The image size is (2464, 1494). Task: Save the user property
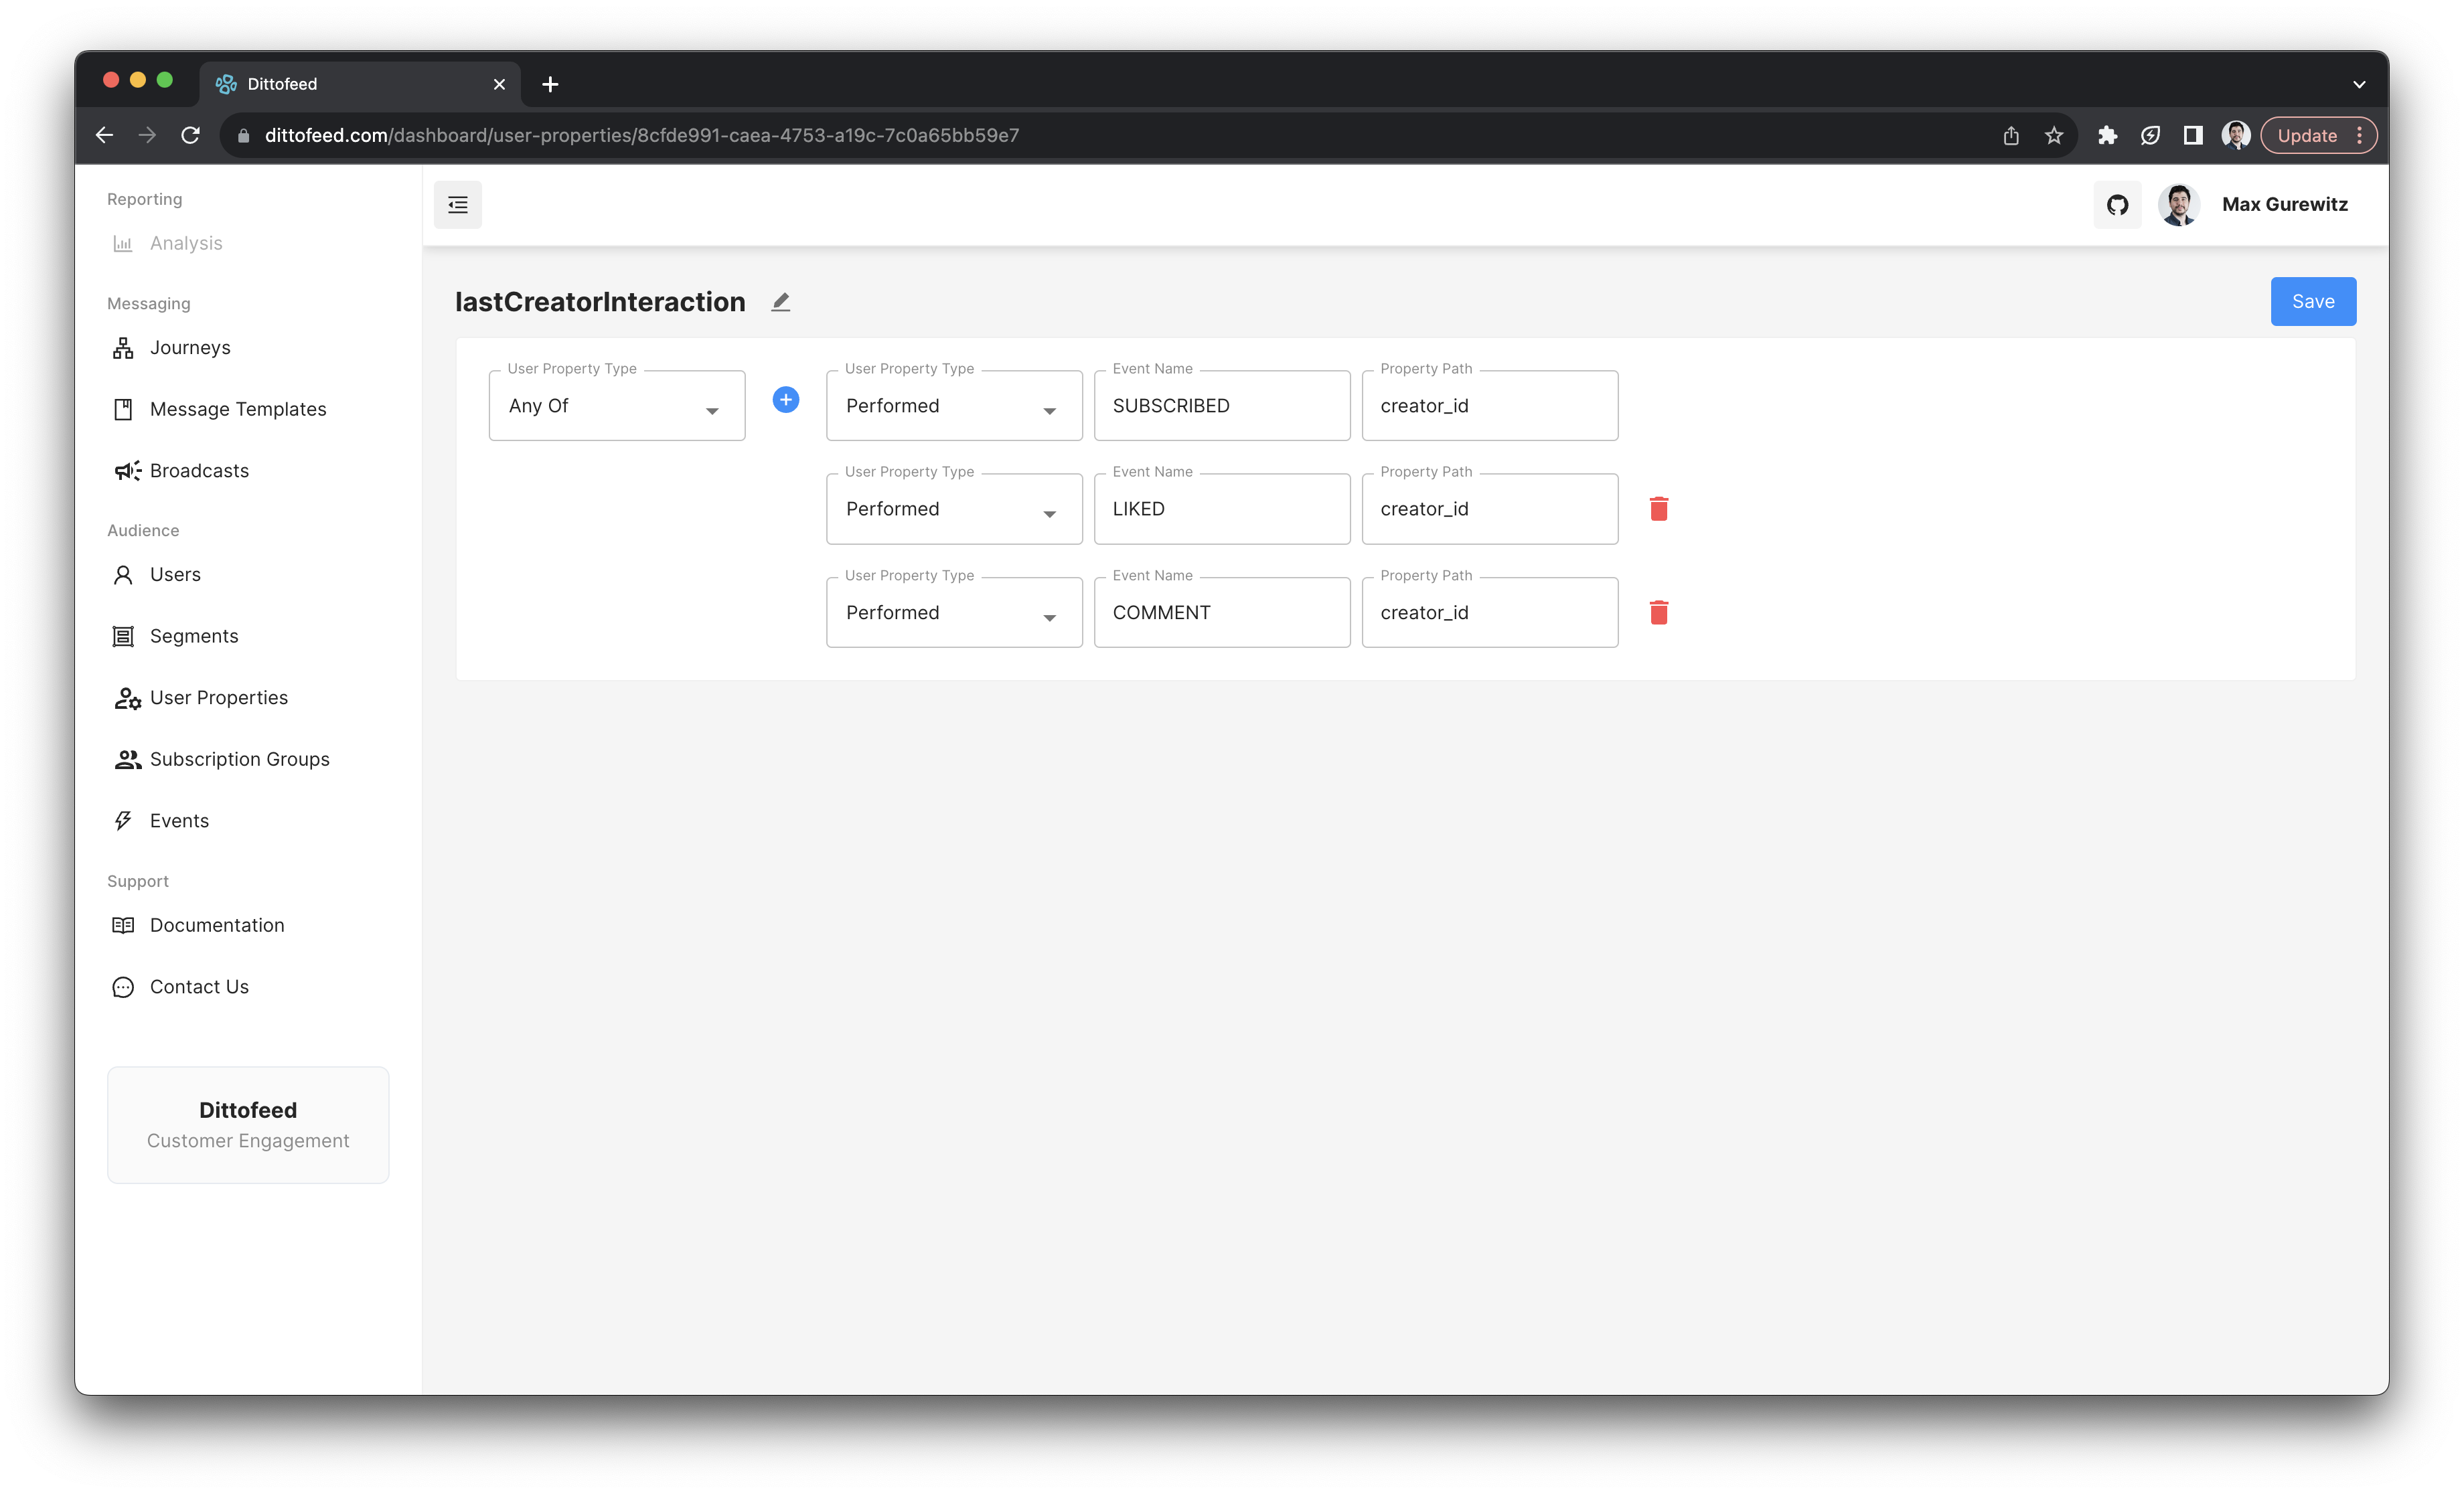tap(2313, 301)
